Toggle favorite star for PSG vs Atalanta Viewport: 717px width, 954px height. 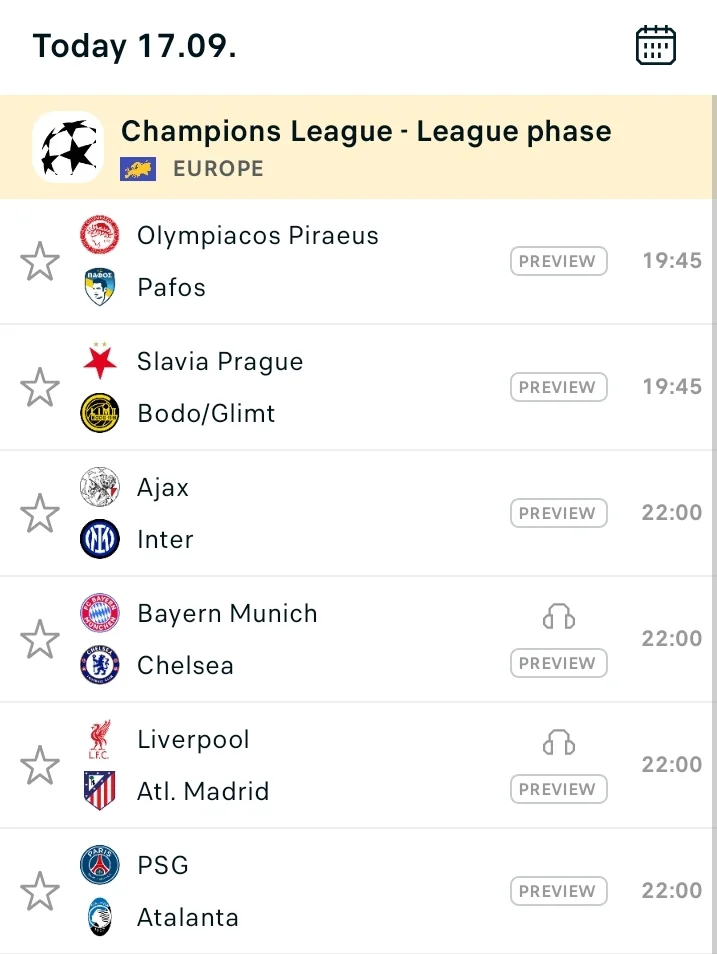40,891
